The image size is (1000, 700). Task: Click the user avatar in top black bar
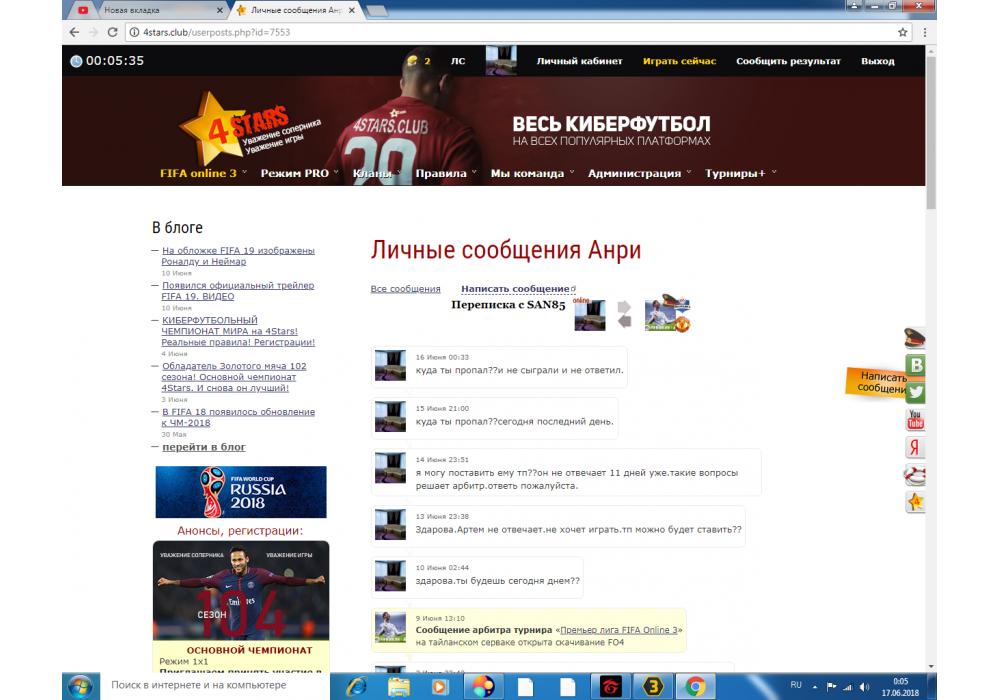coord(501,61)
